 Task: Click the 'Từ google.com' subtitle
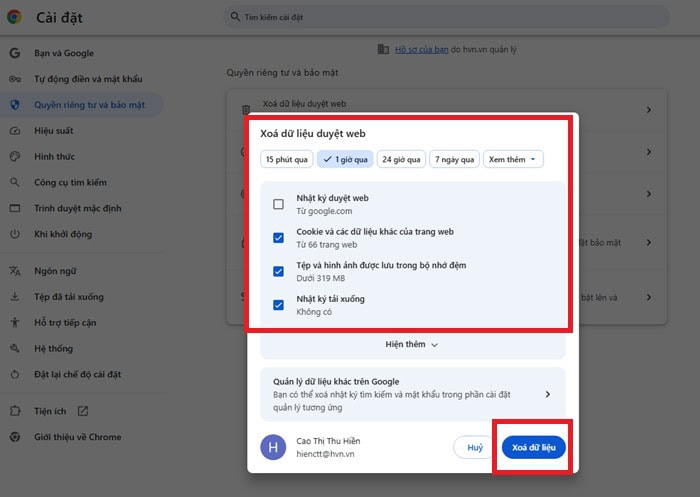(x=324, y=211)
